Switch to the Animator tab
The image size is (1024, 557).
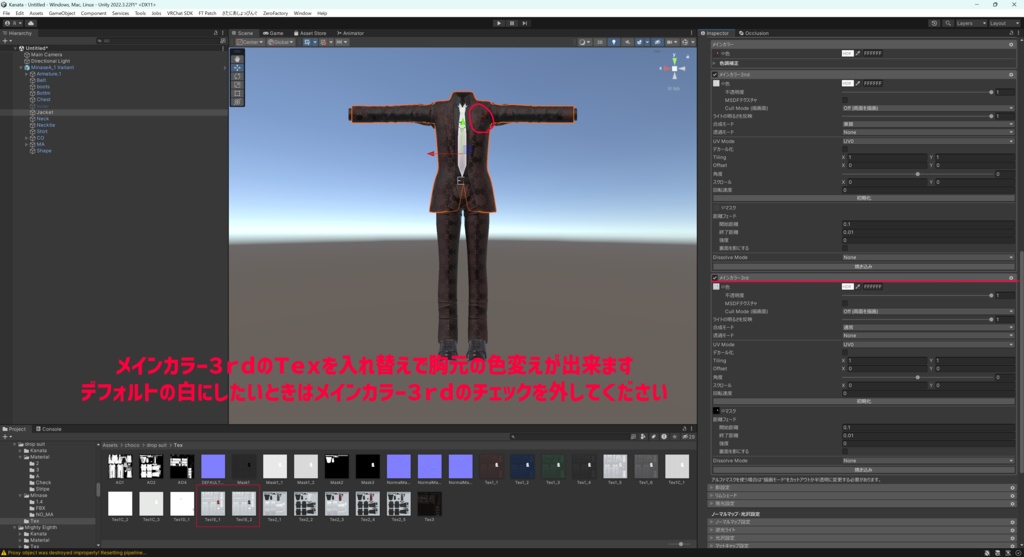point(351,33)
